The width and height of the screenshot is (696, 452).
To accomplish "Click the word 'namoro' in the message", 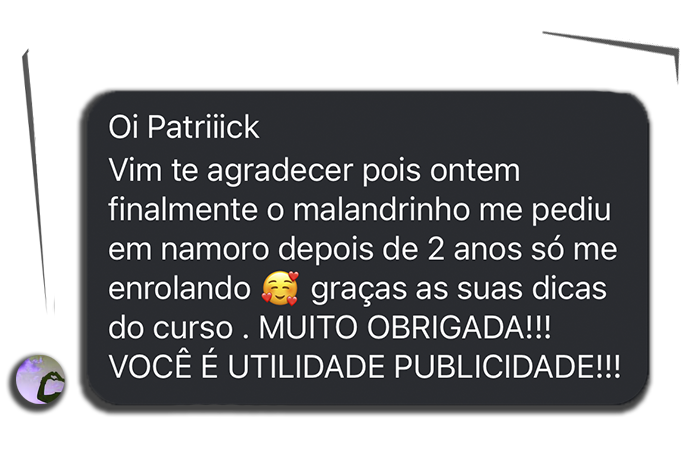I will 214,249.
